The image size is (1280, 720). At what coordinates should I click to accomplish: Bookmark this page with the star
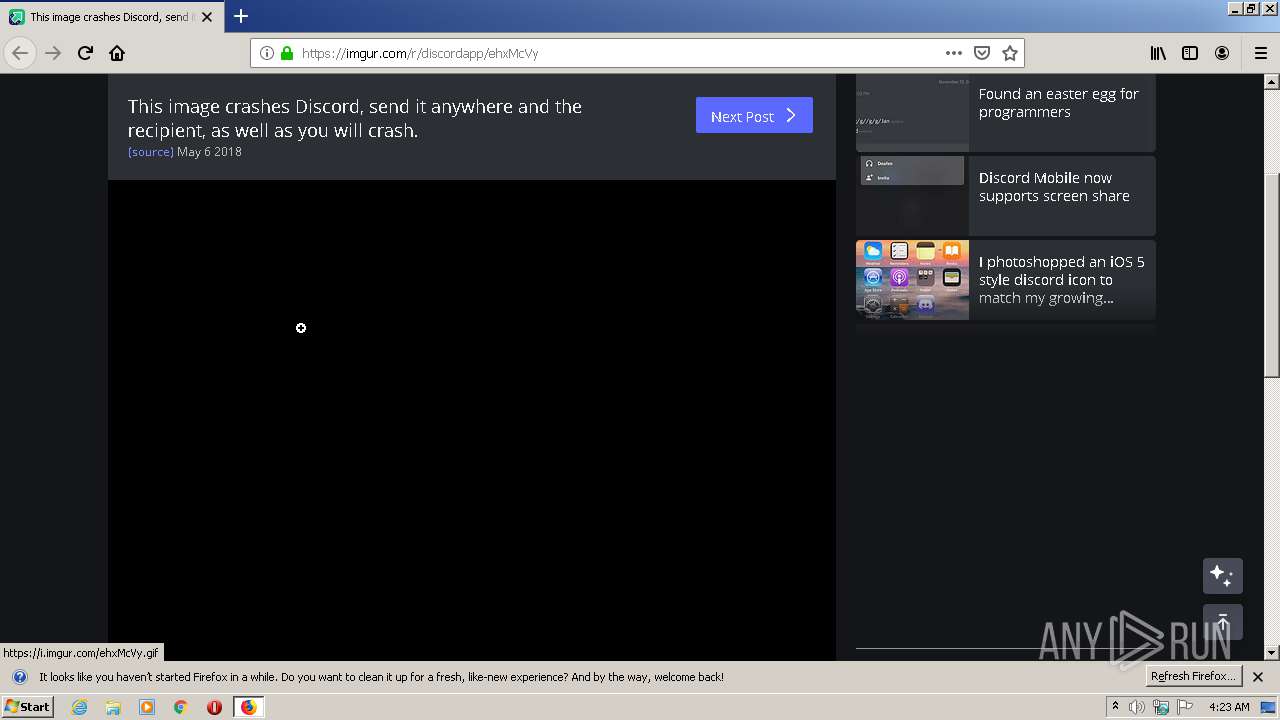[1010, 53]
